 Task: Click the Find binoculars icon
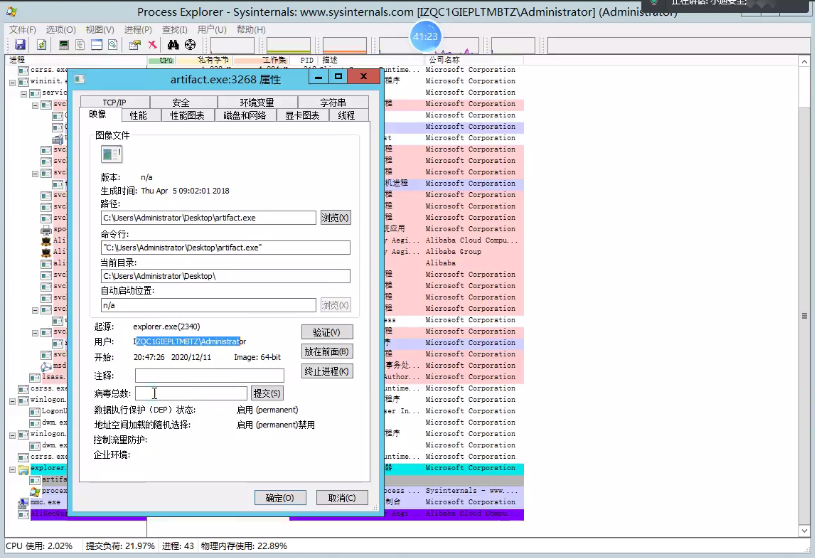(172, 45)
